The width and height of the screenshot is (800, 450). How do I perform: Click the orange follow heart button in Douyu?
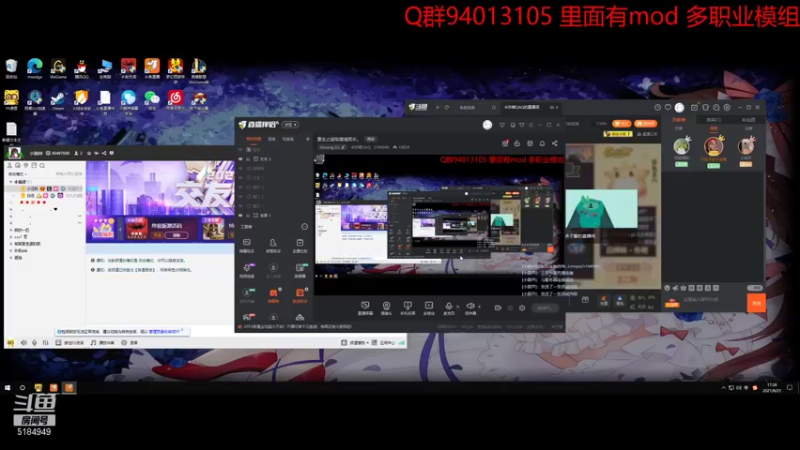pos(621,123)
